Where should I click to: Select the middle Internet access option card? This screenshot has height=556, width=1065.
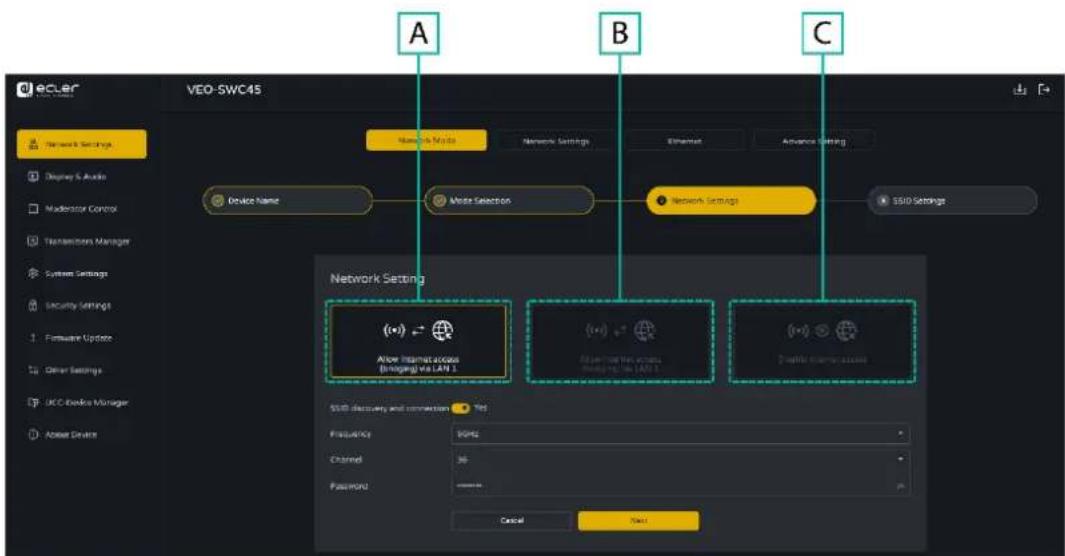tap(620, 341)
